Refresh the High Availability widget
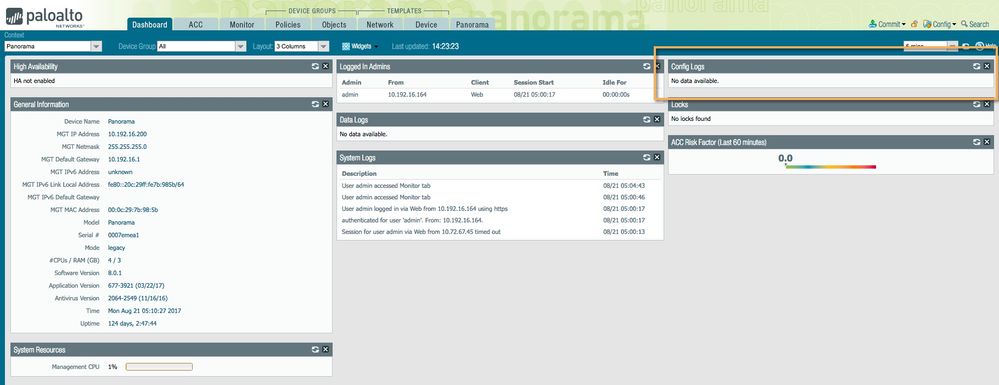 (x=315, y=66)
